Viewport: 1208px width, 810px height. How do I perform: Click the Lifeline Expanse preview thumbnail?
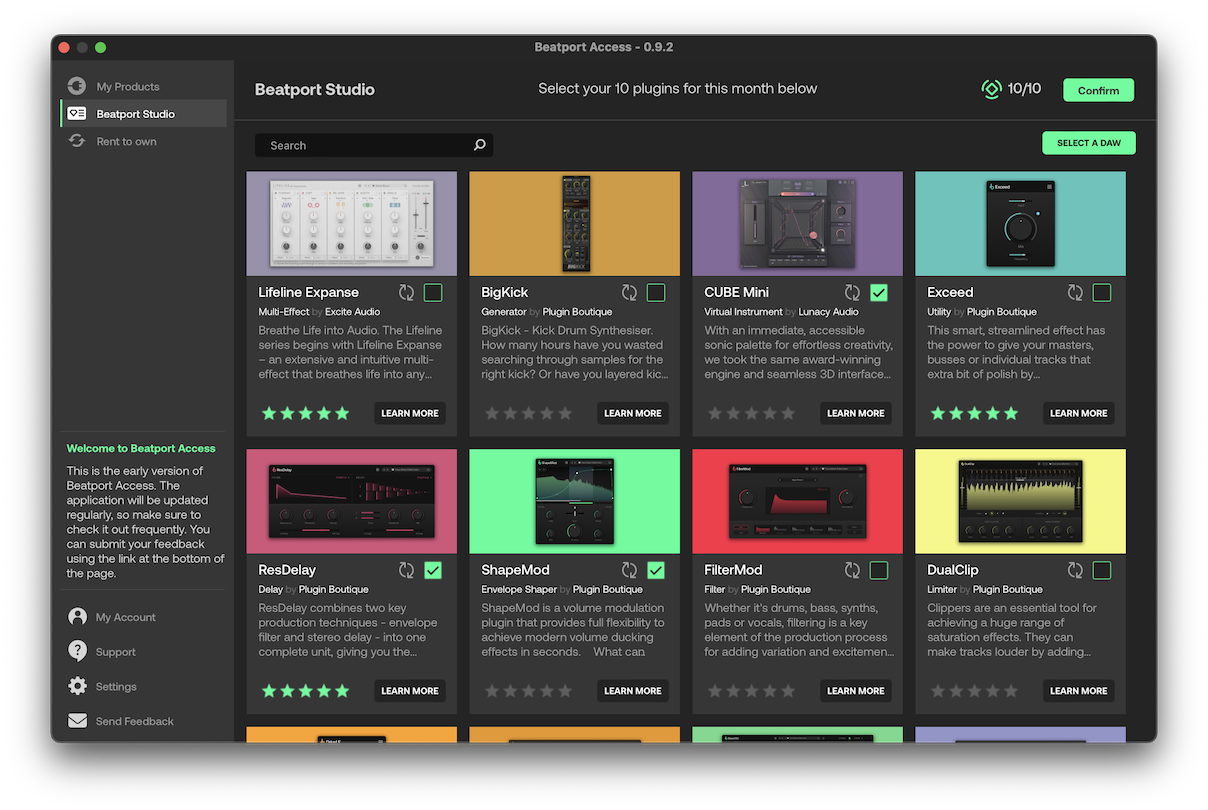pyautogui.click(x=351, y=223)
